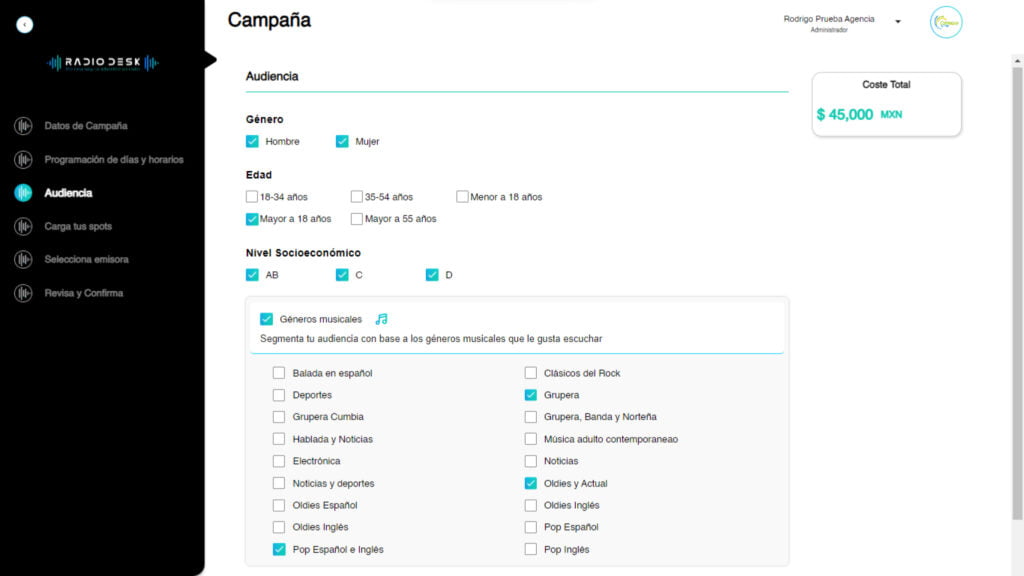Open the user profile avatar logo
The image size is (1024, 576).
coord(946,22)
